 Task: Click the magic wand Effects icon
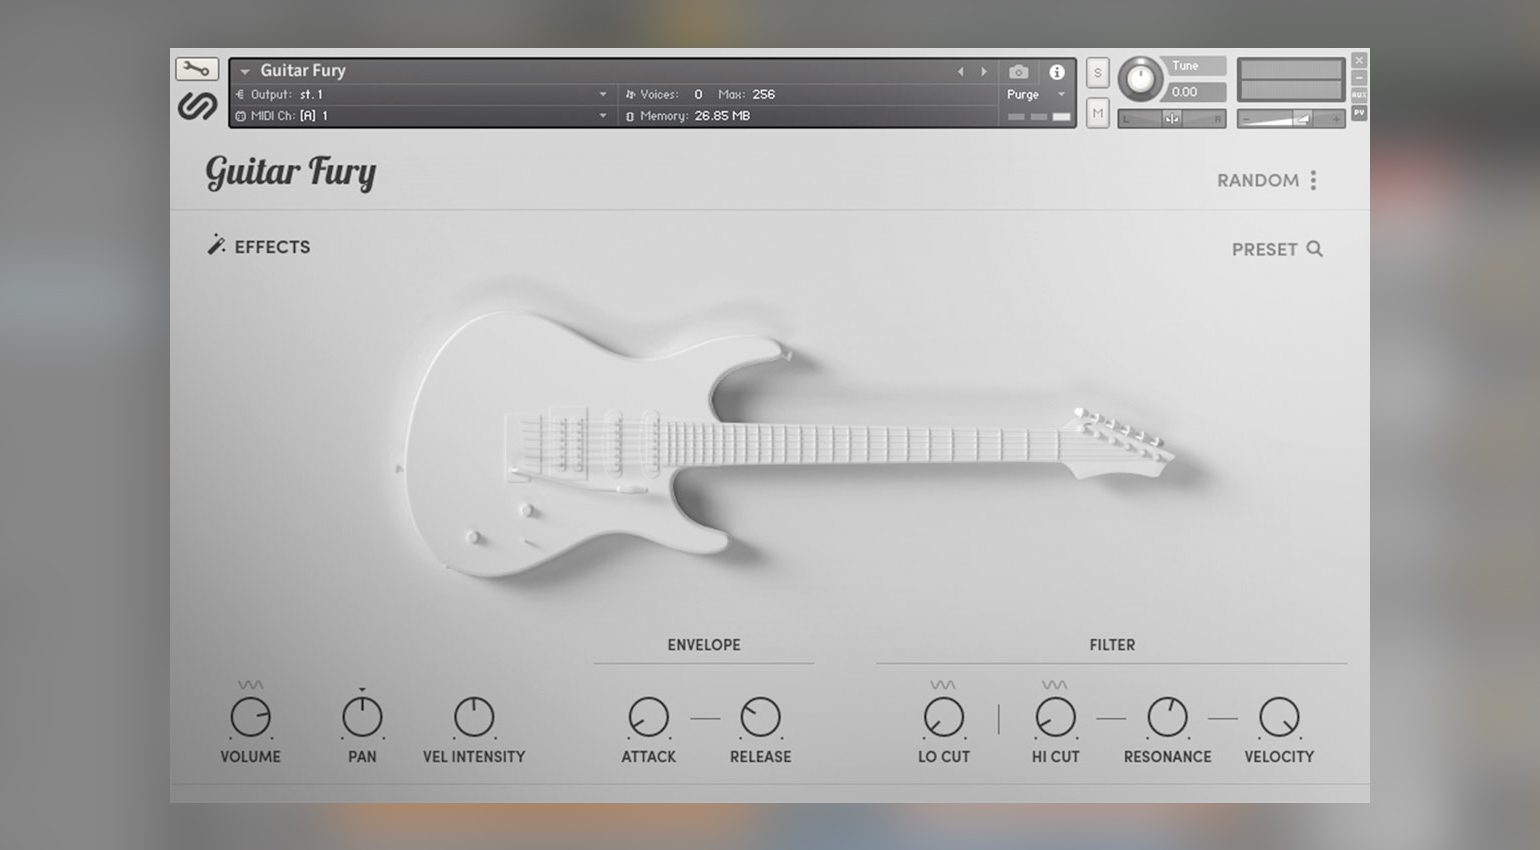pyautogui.click(x=216, y=245)
